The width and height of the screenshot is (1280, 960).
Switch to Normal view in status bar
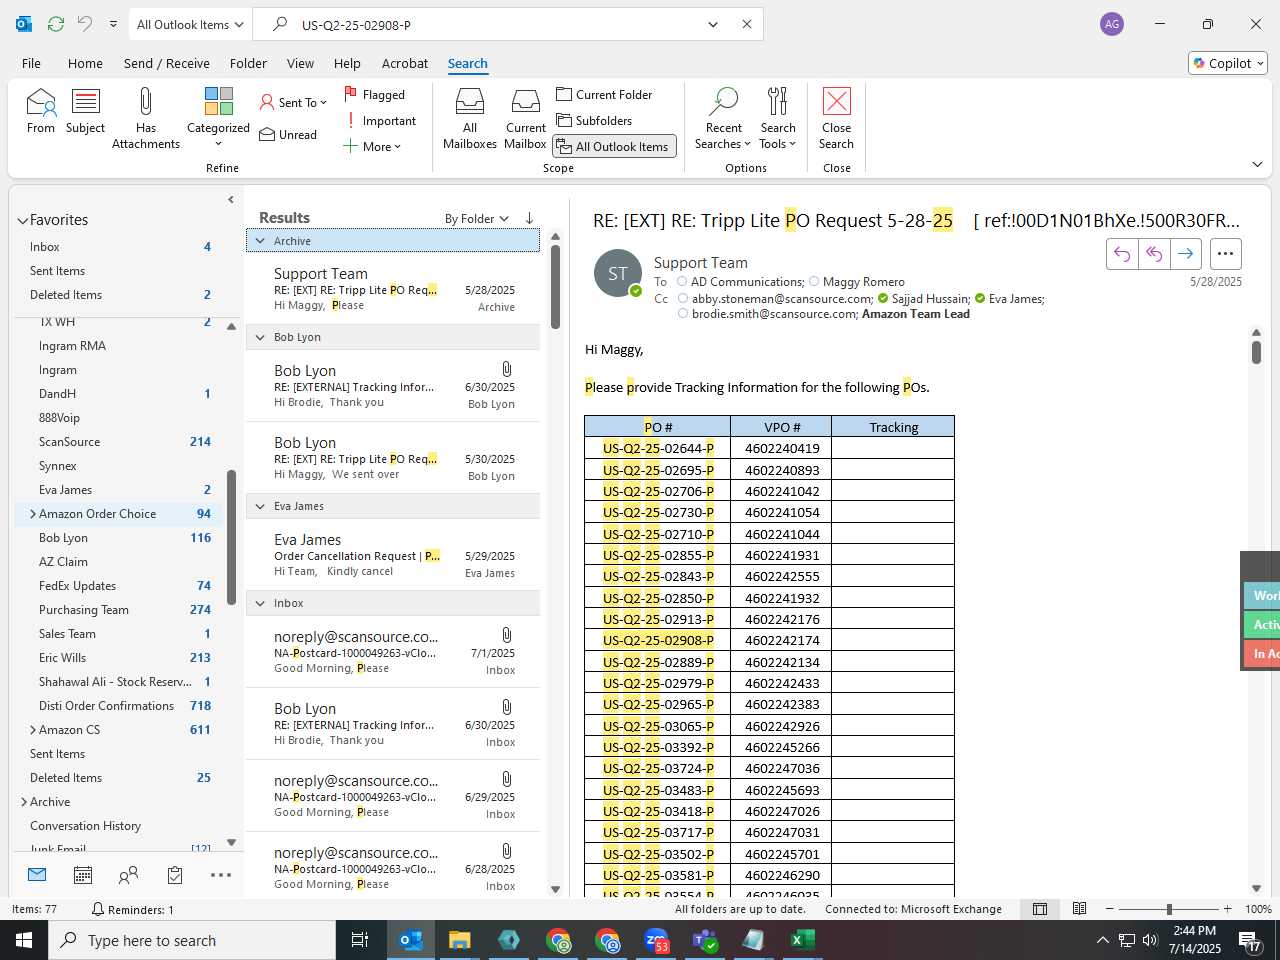1040,909
